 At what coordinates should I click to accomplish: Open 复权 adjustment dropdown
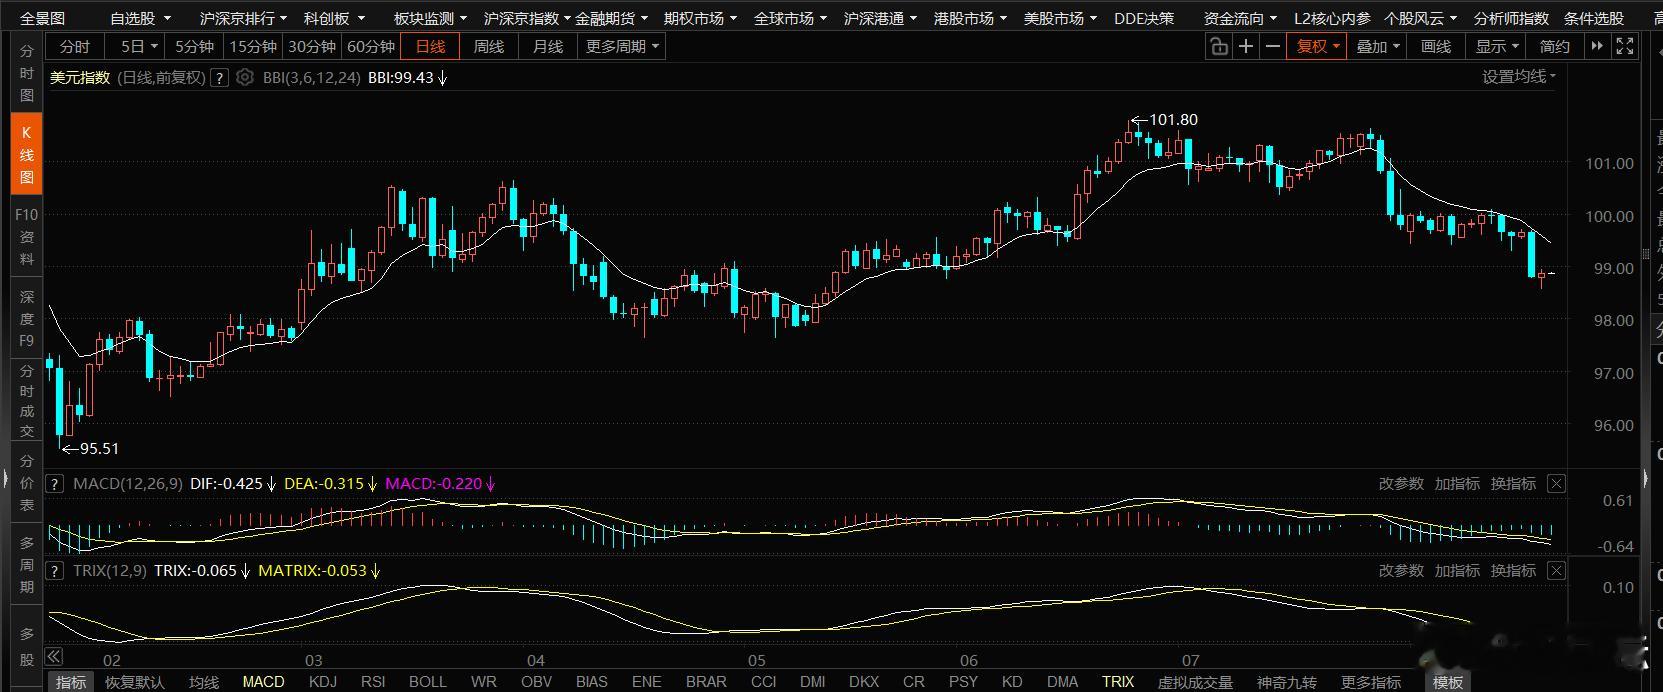pyautogui.click(x=1317, y=46)
